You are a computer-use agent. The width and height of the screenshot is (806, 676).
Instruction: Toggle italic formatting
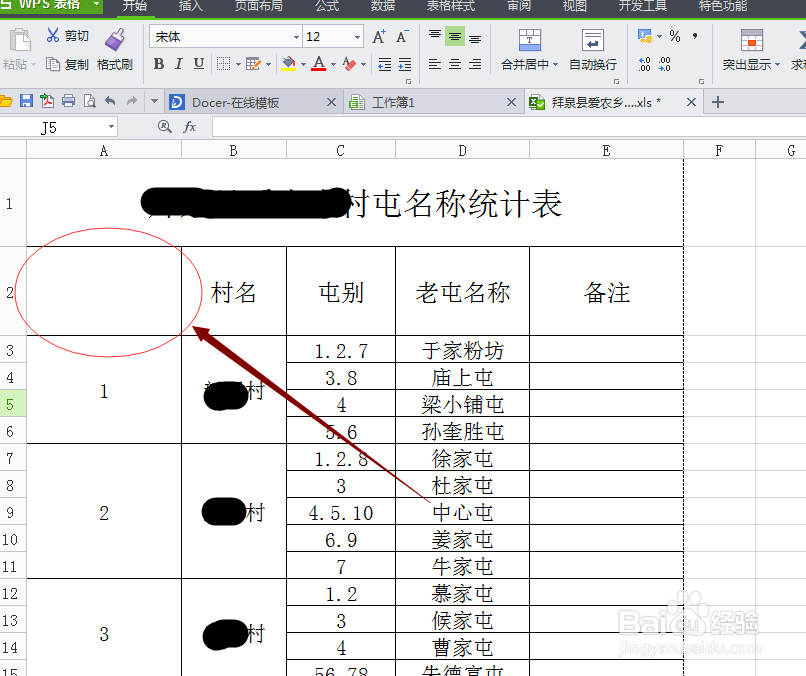click(177, 63)
